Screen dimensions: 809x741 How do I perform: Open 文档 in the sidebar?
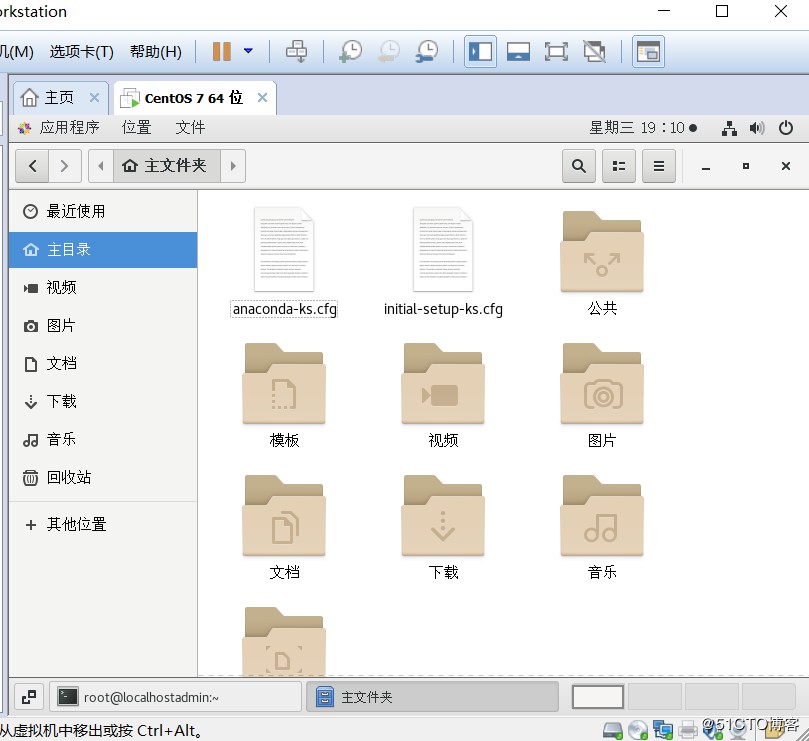coord(103,364)
